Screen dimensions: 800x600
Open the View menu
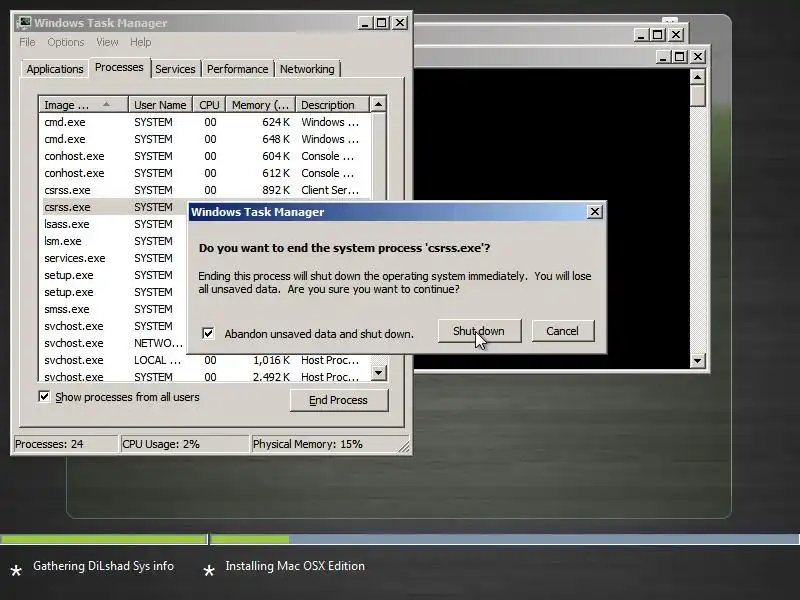tap(107, 42)
